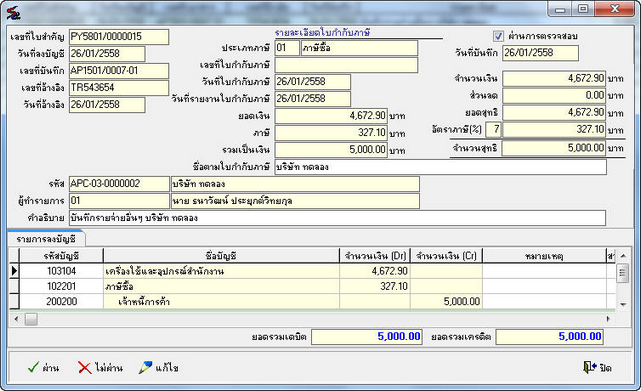Click the เลขที่บันทึก field AP1501/0007-01
The height and width of the screenshot is (391, 641).
(x=119, y=71)
